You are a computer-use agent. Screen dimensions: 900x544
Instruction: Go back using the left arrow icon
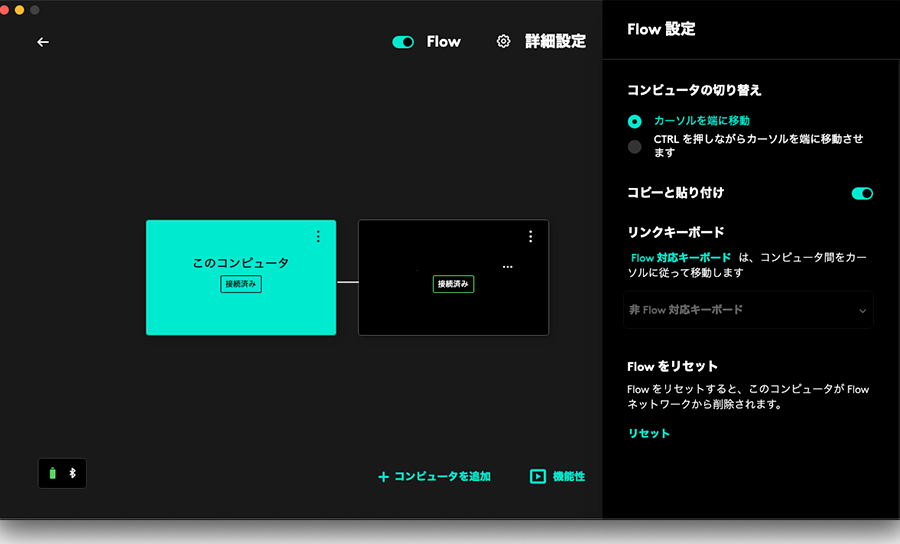pos(43,42)
